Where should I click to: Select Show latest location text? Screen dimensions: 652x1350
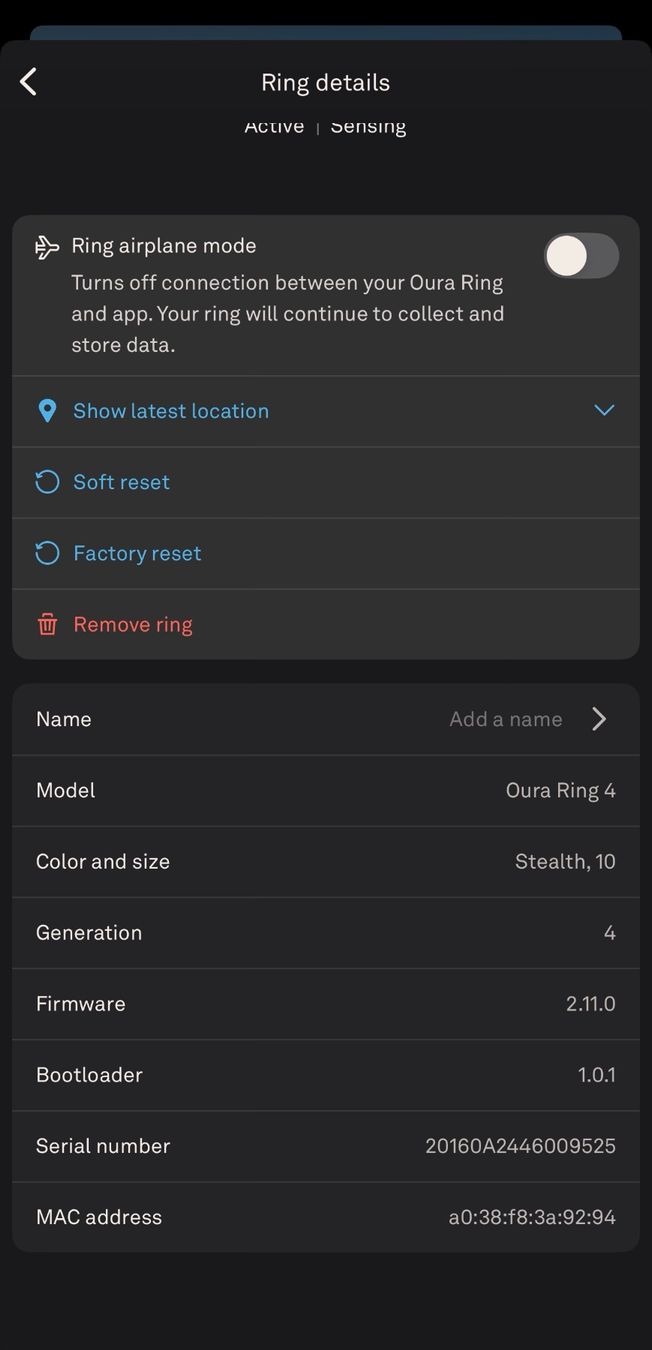(171, 411)
